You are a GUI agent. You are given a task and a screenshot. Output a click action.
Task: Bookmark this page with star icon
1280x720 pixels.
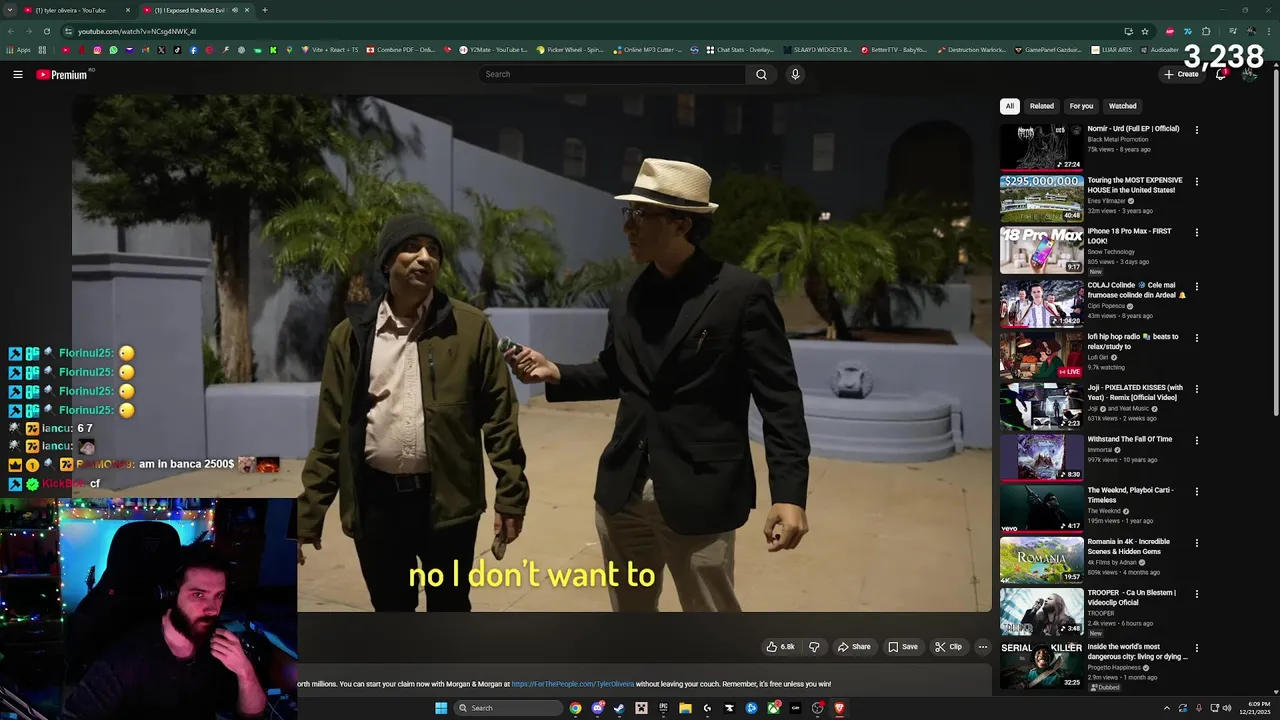pyautogui.click(x=1145, y=31)
